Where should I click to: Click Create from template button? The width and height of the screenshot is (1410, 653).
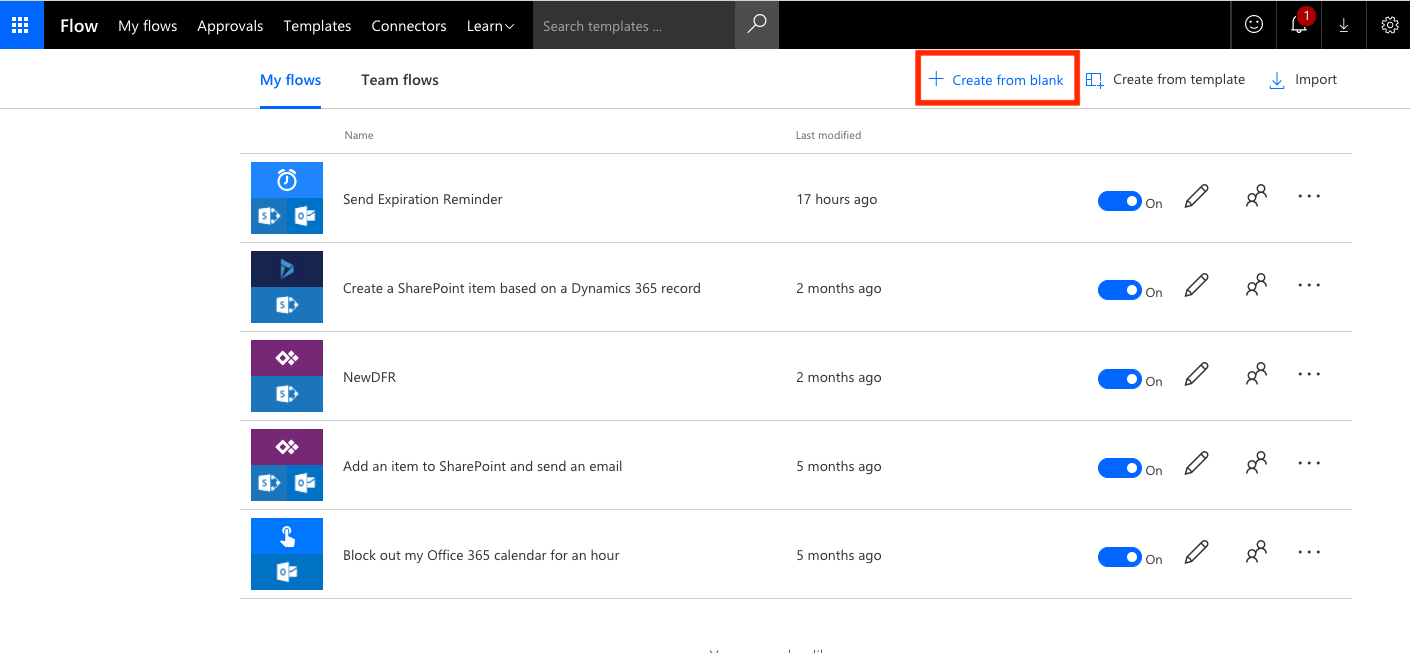pyautogui.click(x=1166, y=80)
